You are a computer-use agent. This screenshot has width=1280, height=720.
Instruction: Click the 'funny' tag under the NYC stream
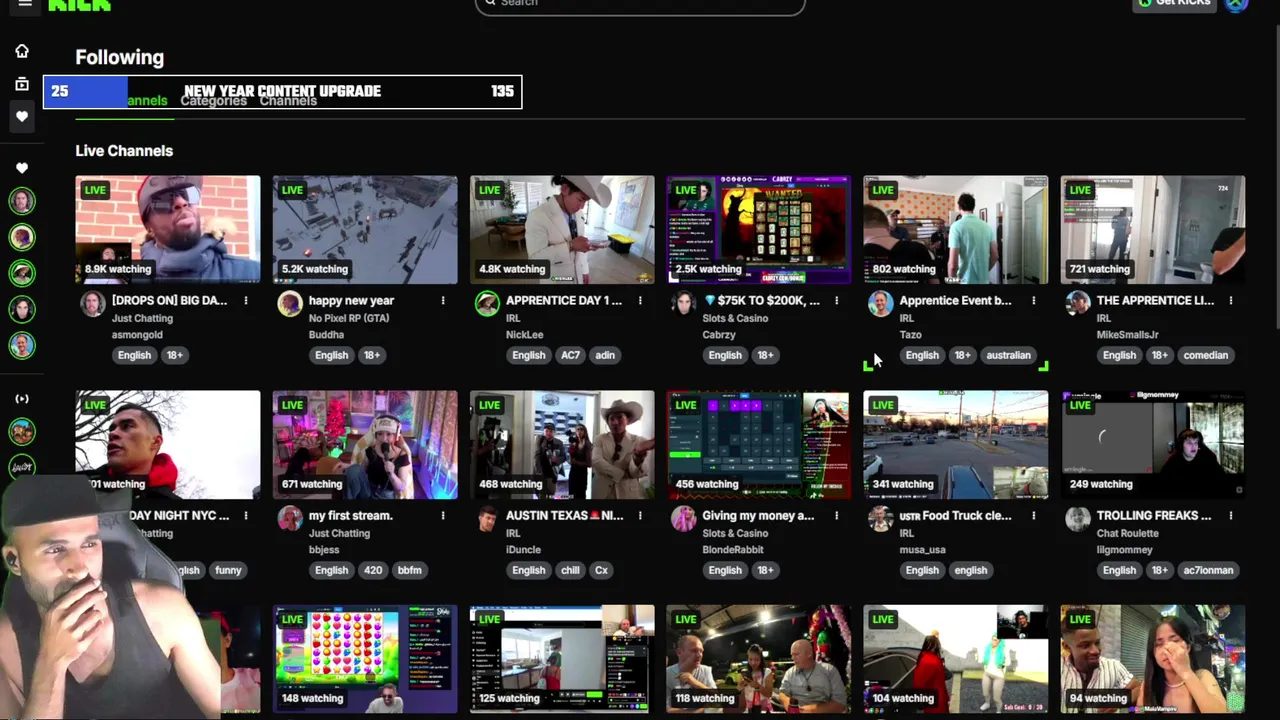[x=228, y=570]
